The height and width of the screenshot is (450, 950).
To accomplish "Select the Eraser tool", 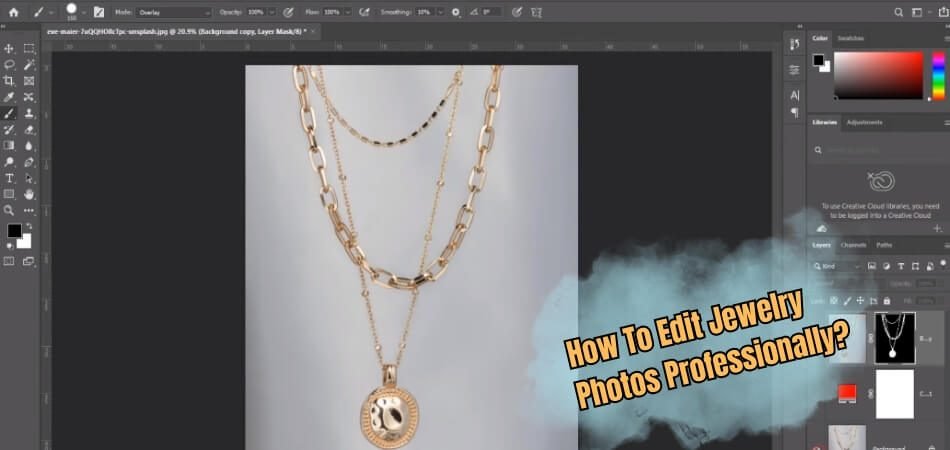I will [28, 130].
